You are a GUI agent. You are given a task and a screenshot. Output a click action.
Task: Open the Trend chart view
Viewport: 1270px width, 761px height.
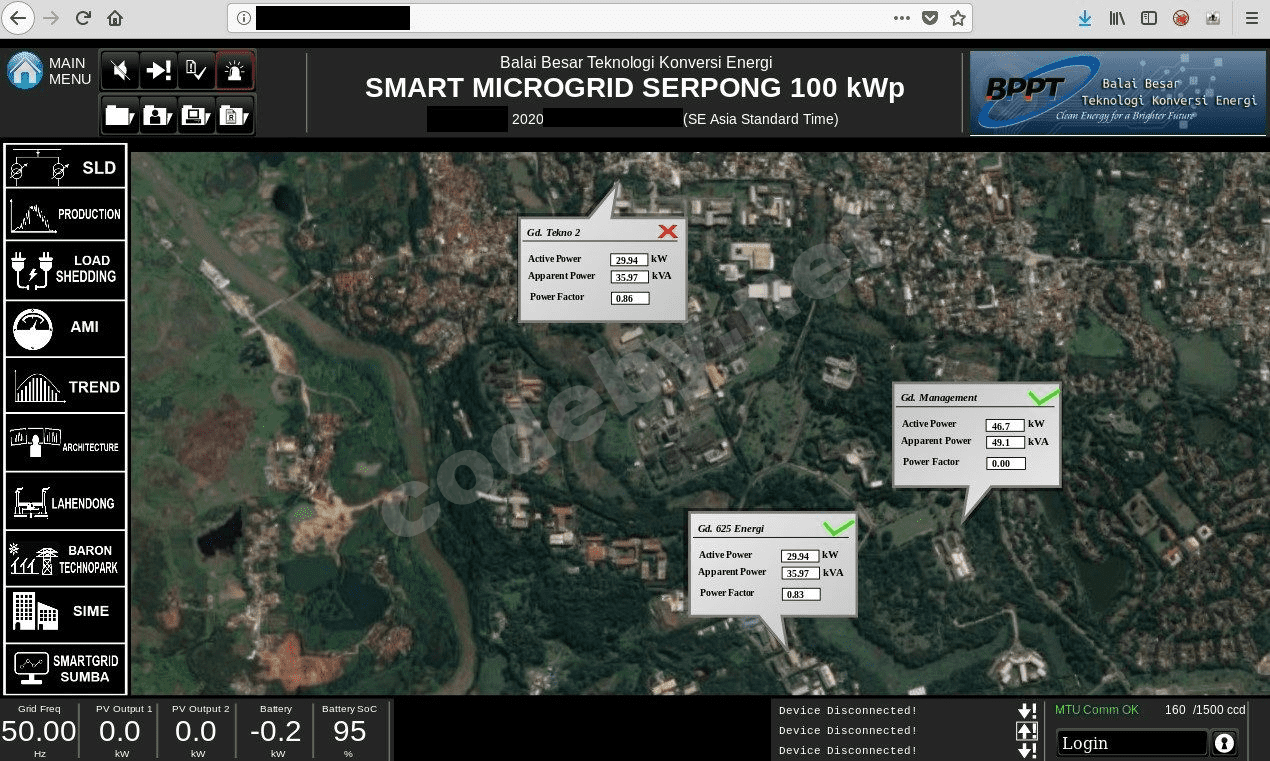[x=65, y=386]
